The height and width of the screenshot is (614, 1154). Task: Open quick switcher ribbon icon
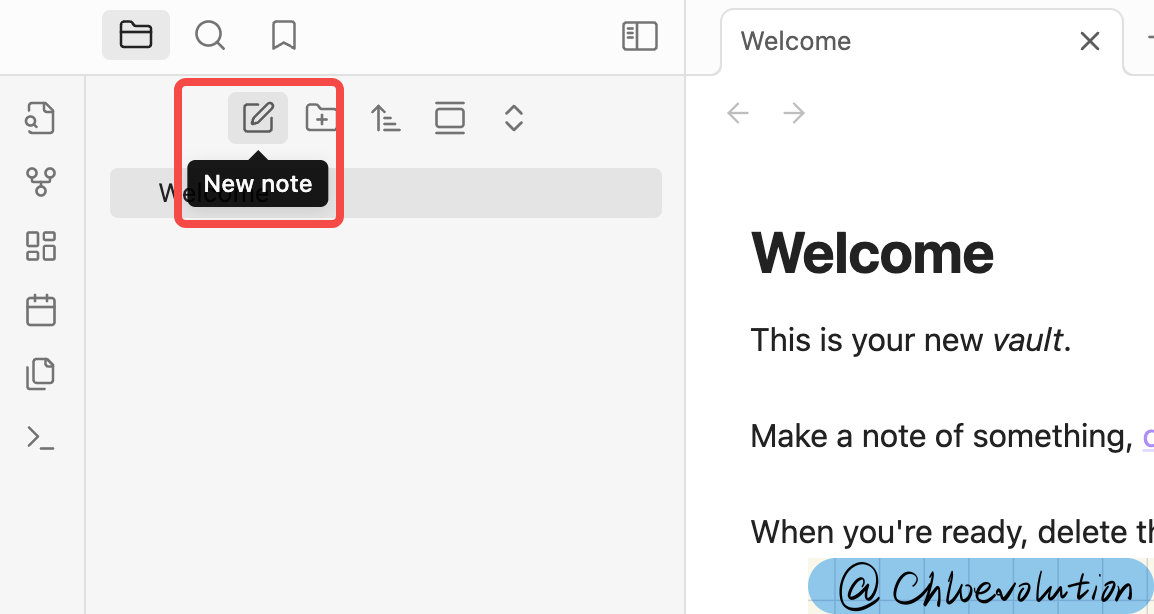tap(40, 118)
